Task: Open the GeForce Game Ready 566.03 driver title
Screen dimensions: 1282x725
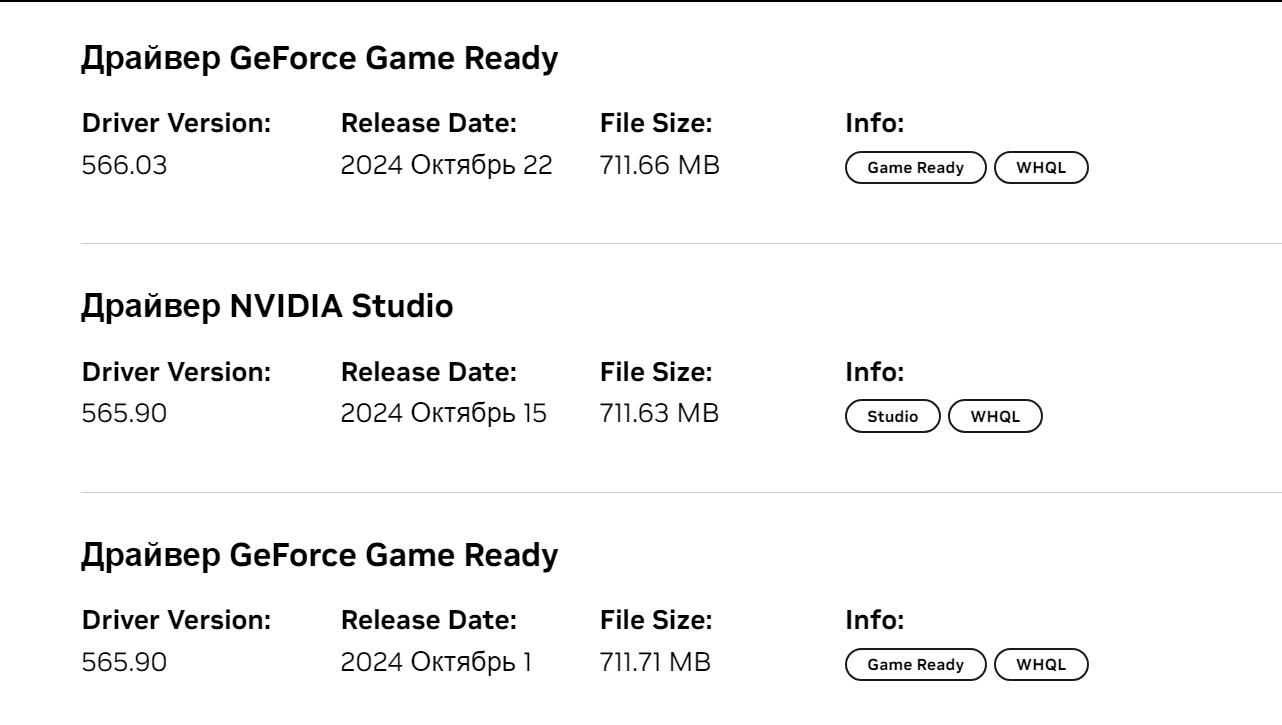Action: 318,59
